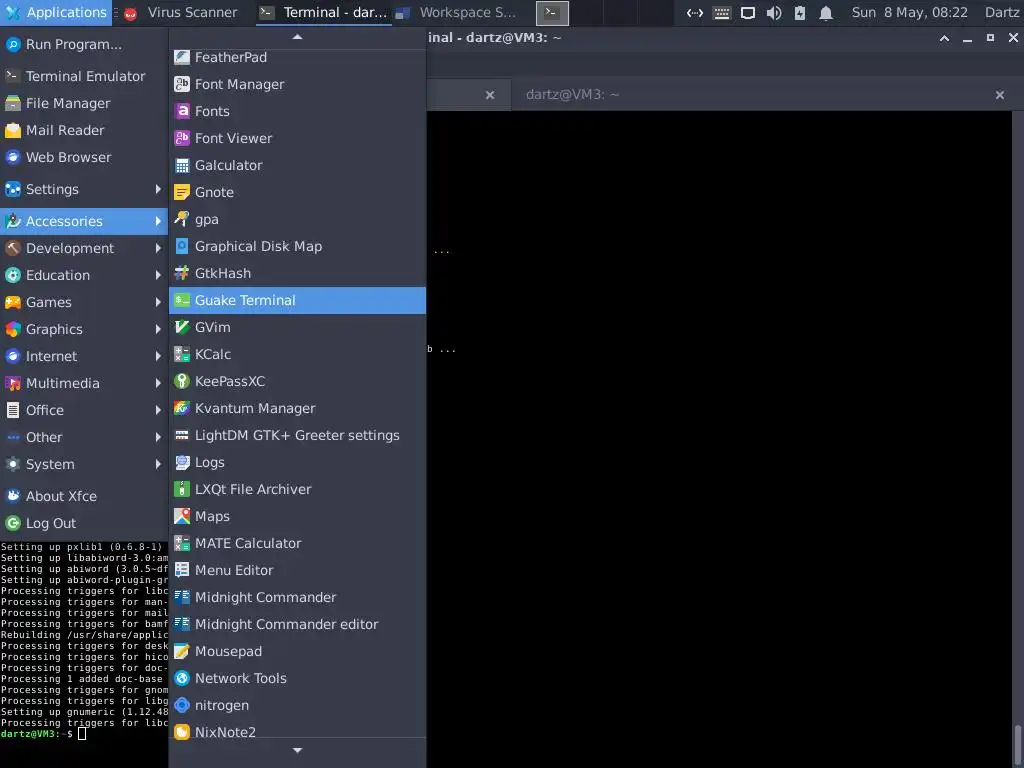The height and width of the screenshot is (768, 1024).
Task: Open GVim via its green V icon
Action: click(x=182, y=327)
